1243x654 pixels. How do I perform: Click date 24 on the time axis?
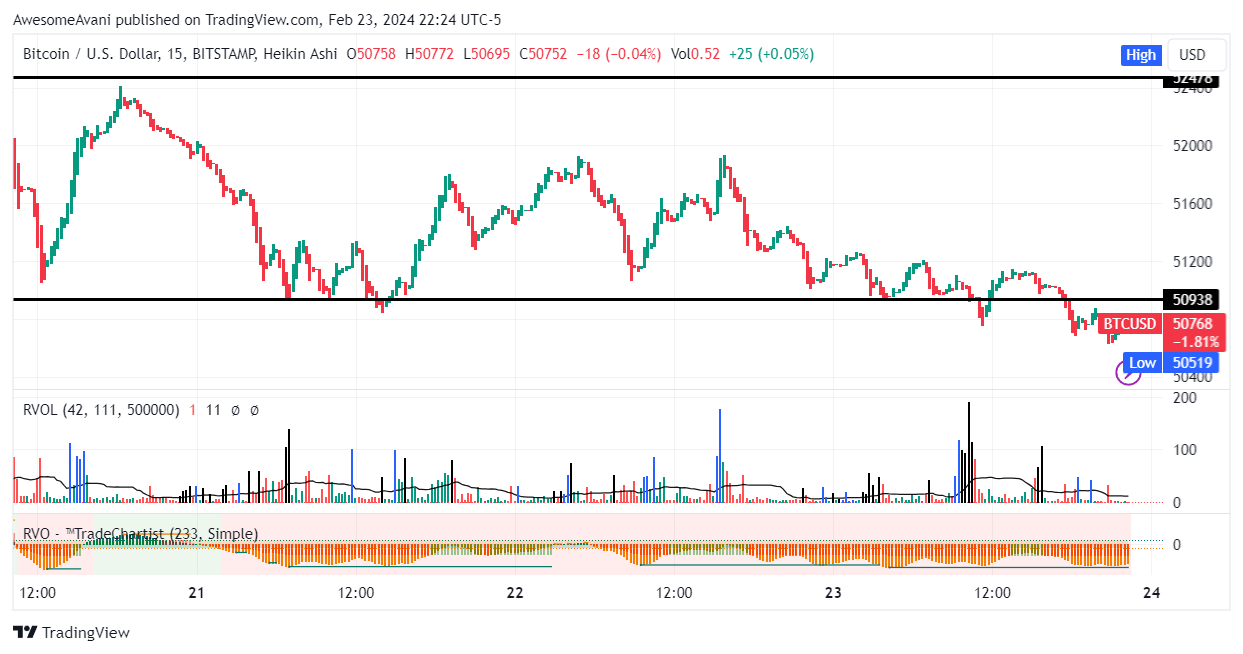1151,593
